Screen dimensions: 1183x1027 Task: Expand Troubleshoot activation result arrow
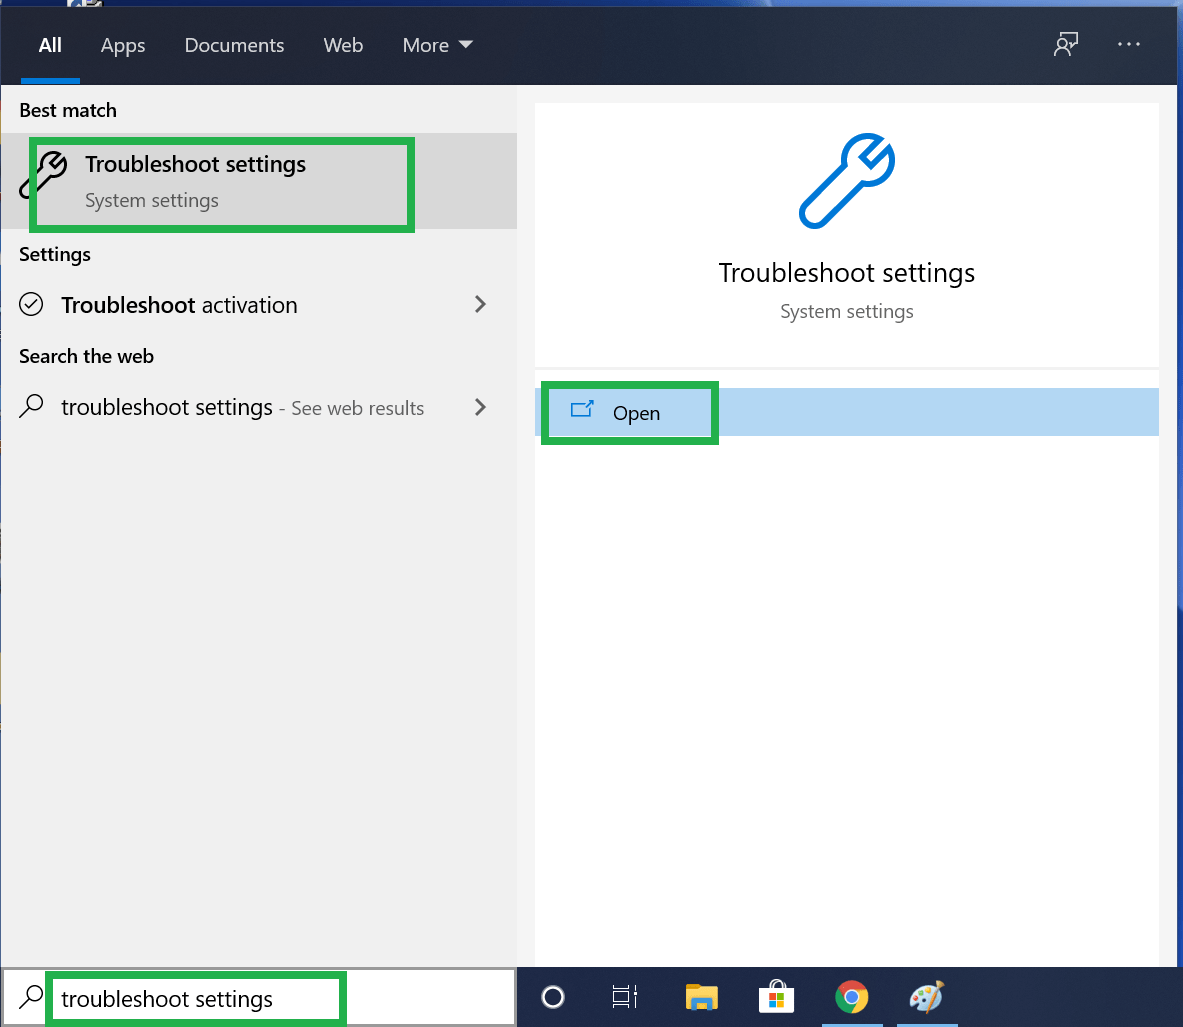pyautogui.click(x=480, y=304)
